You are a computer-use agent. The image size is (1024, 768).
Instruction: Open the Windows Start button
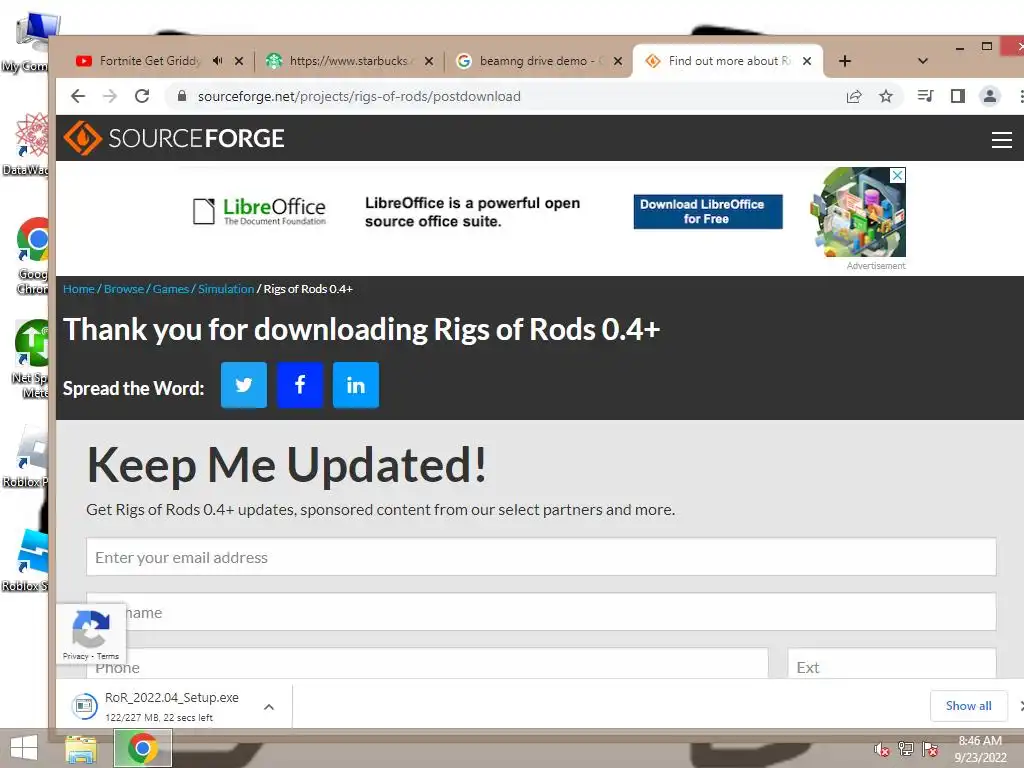pos(24,748)
